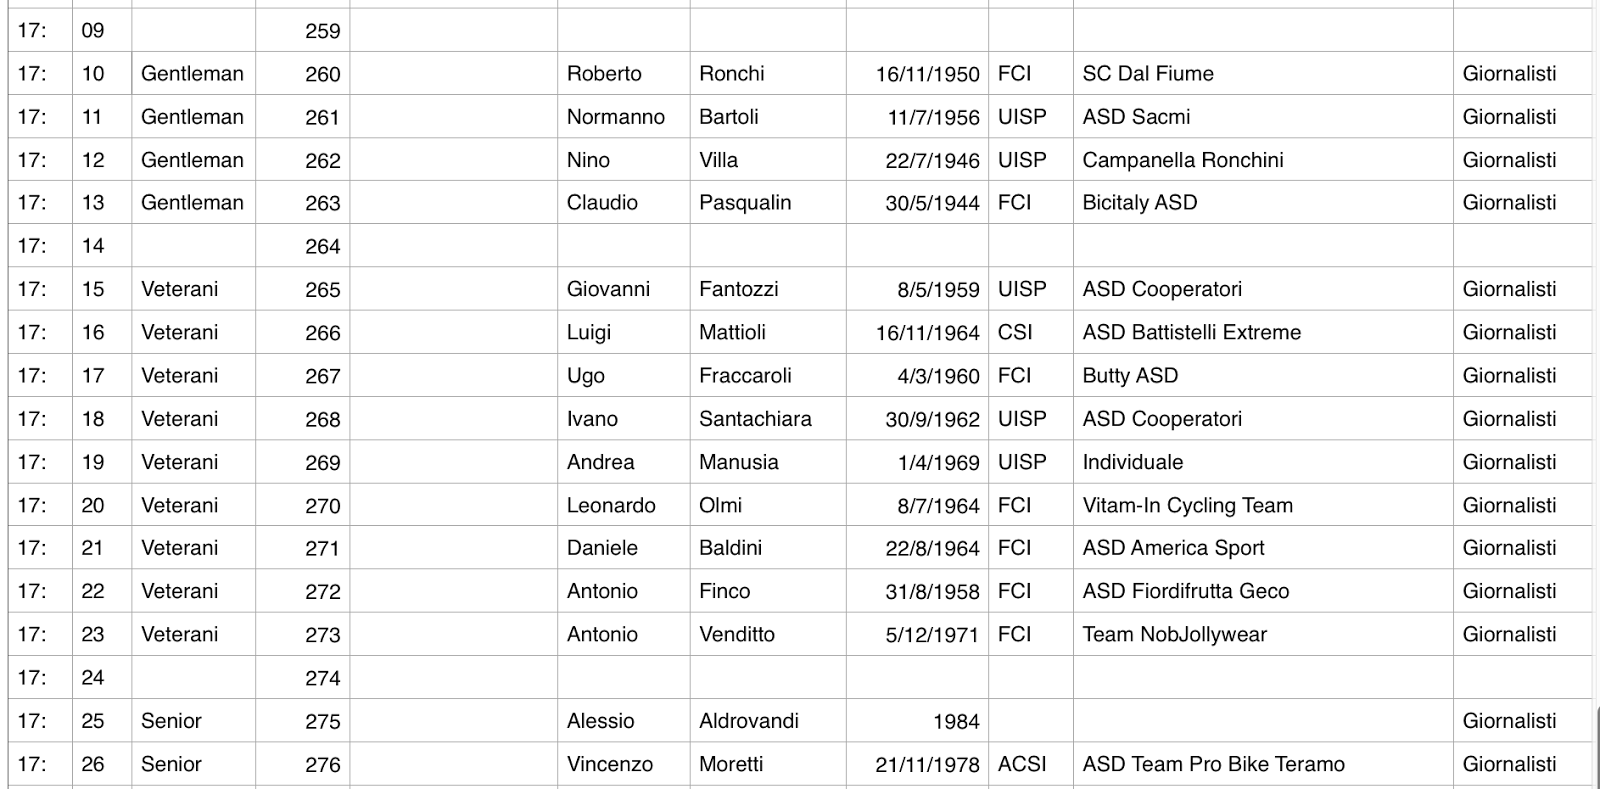Screen dimensions: 1600x789
Task: Click the Campanella Ronchini team cell
Action: pyautogui.click(x=1263, y=159)
